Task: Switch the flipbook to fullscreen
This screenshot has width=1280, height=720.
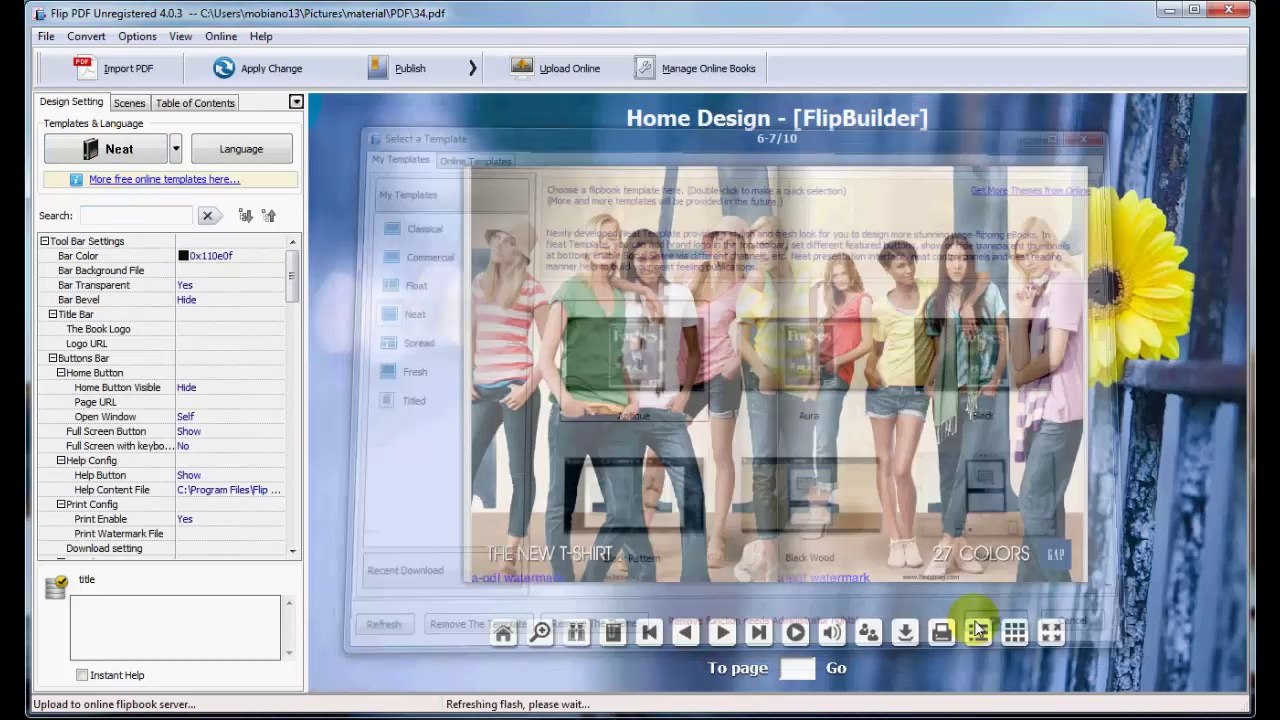Action: (1051, 632)
